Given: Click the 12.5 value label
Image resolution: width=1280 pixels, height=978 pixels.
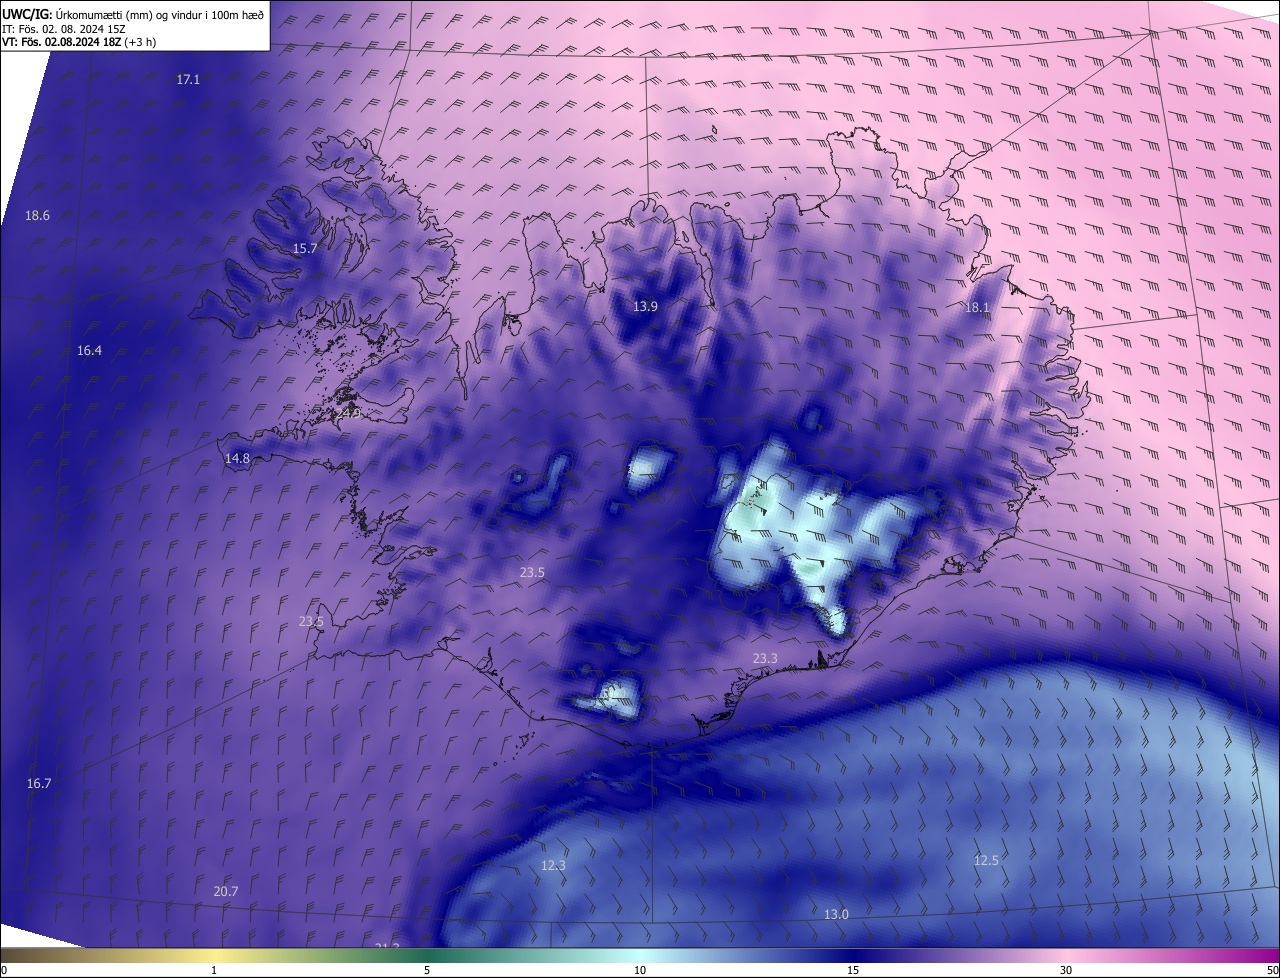Looking at the screenshot, I should point(986,860).
